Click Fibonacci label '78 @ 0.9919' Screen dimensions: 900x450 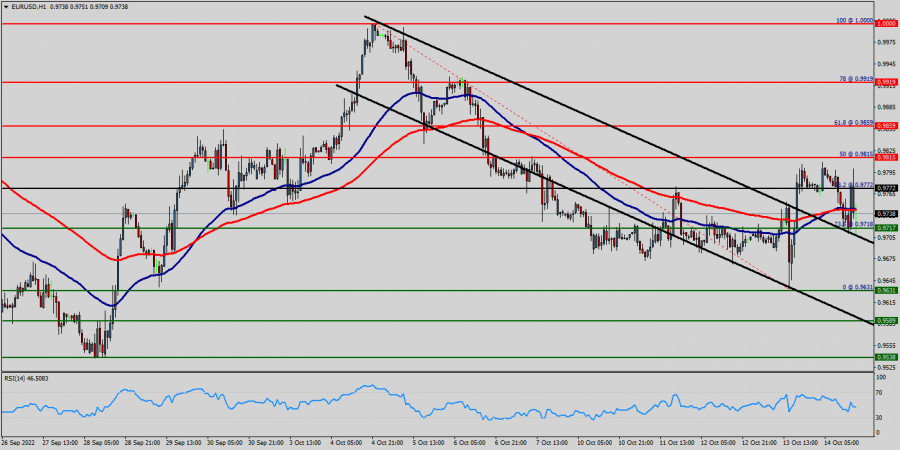(x=857, y=79)
